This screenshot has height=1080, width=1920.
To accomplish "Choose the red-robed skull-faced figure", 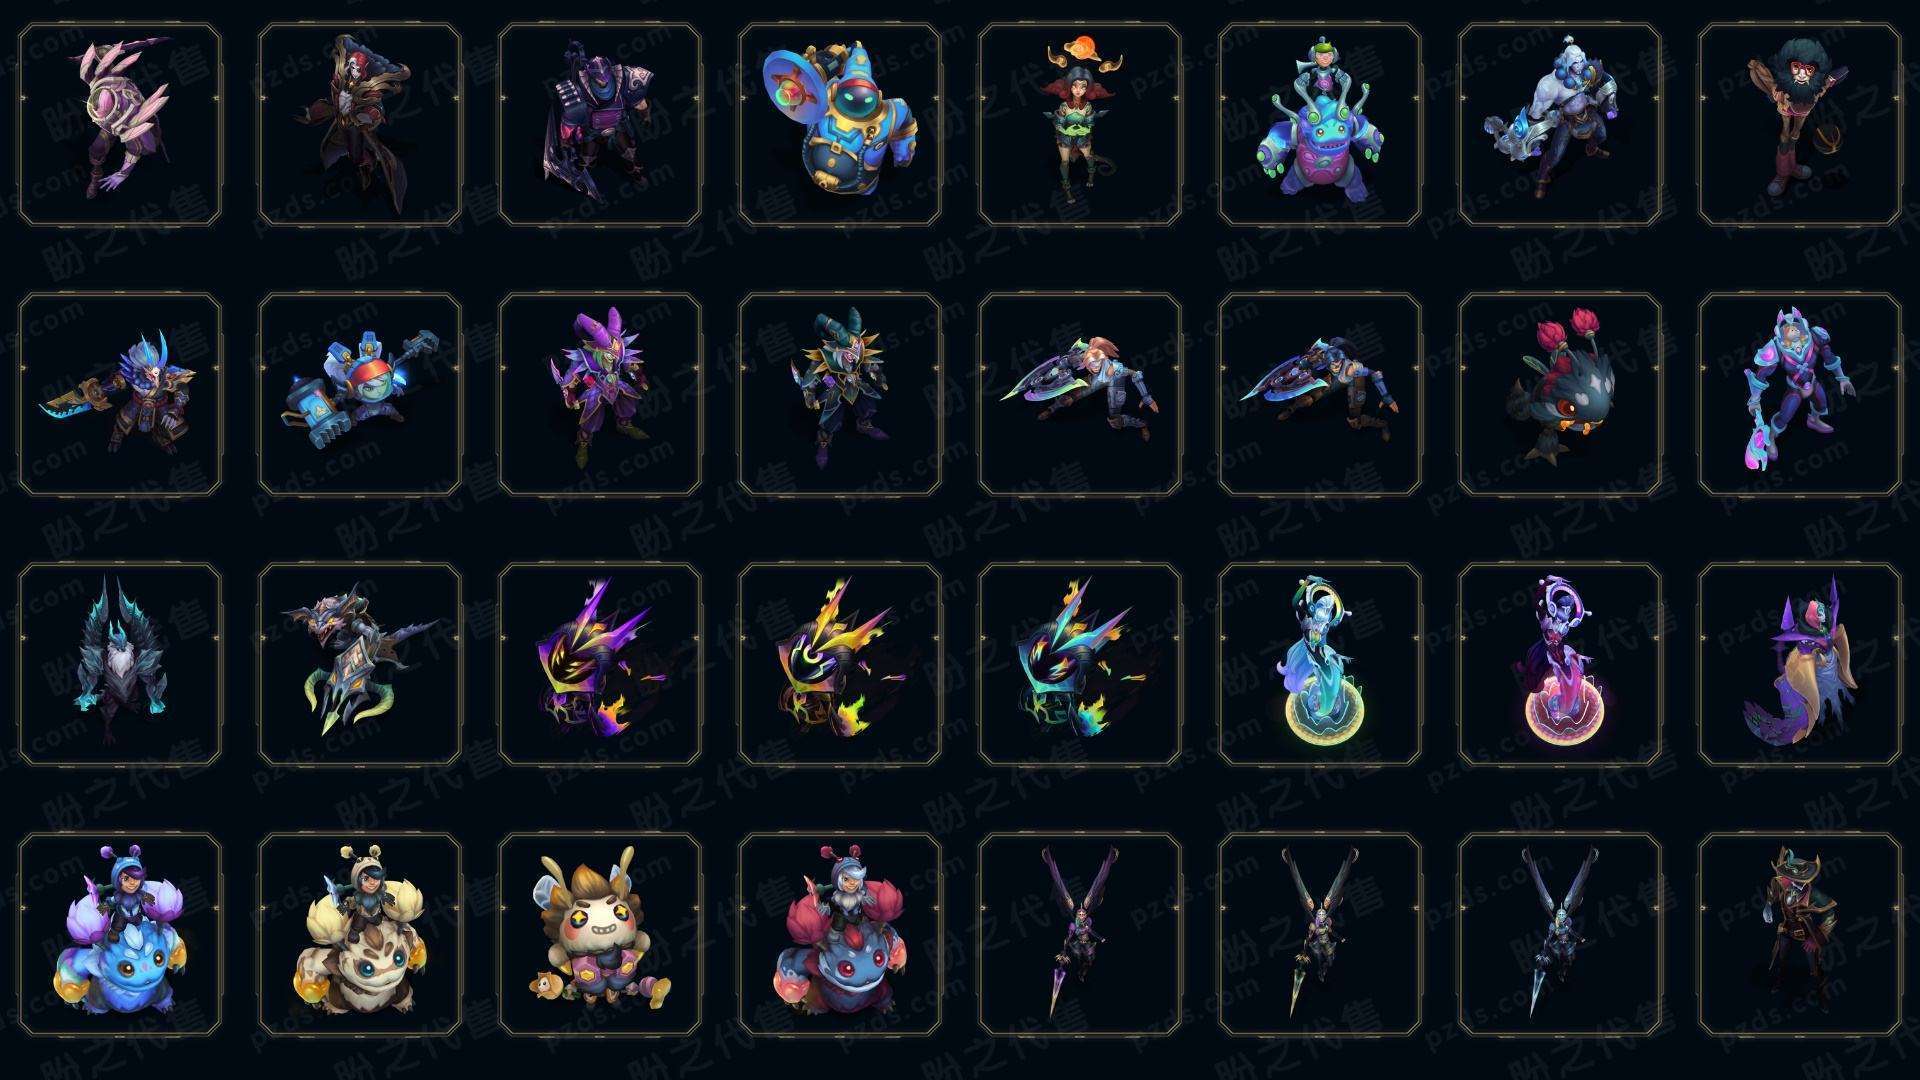I will pyautogui.click(x=359, y=125).
